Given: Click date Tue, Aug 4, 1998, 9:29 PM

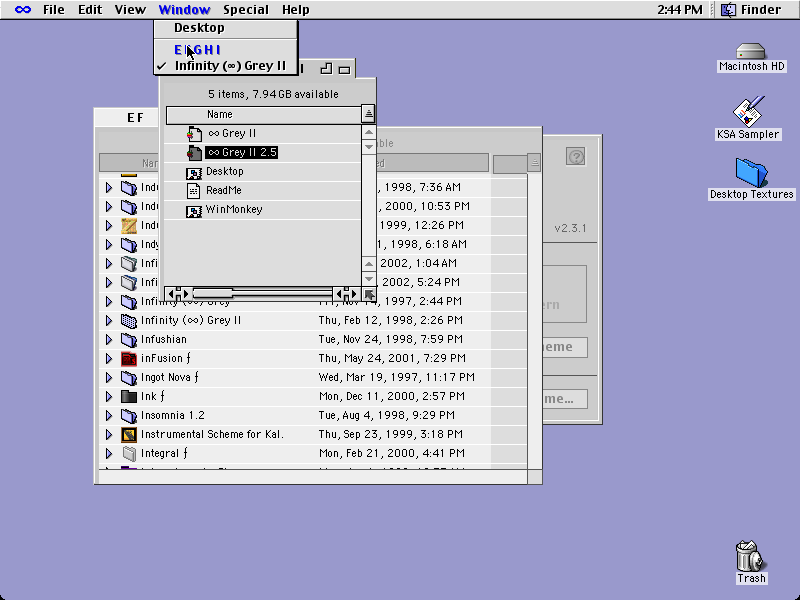Looking at the screenshot, I should coord(387,415).
